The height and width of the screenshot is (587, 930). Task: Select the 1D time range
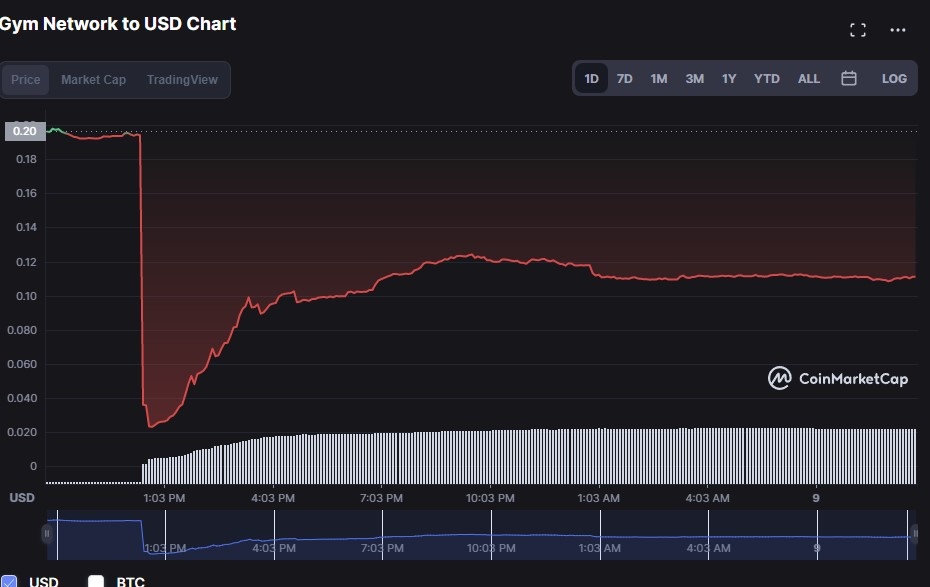pyautogui.click(x=591, y=78)
